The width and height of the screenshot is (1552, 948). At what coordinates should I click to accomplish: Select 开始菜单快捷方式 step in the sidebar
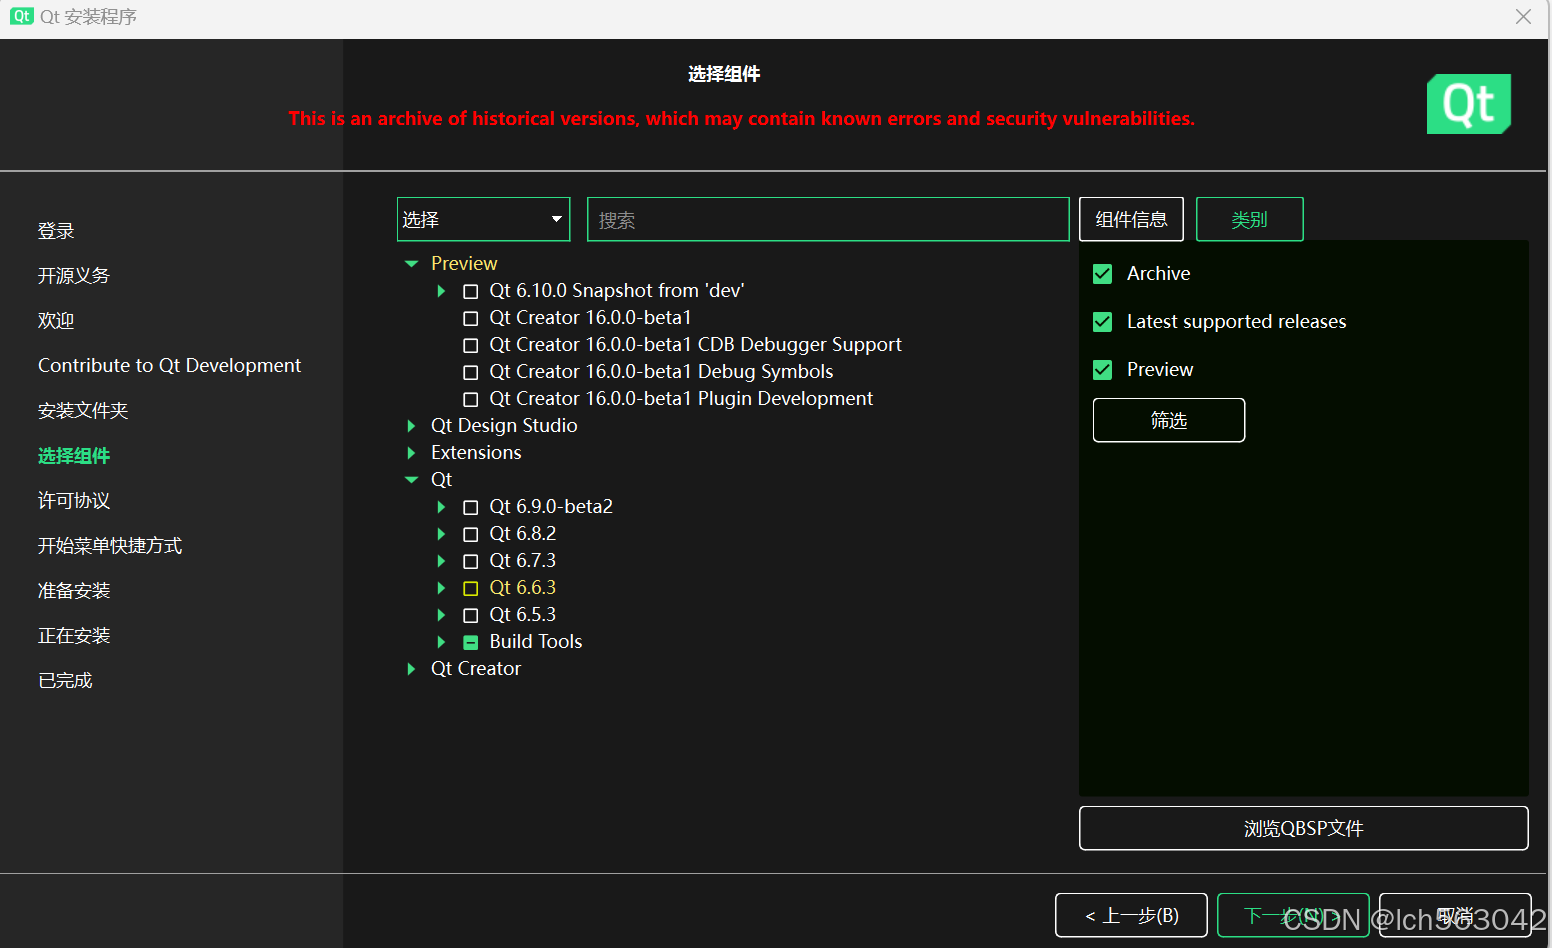pos(110,546)
